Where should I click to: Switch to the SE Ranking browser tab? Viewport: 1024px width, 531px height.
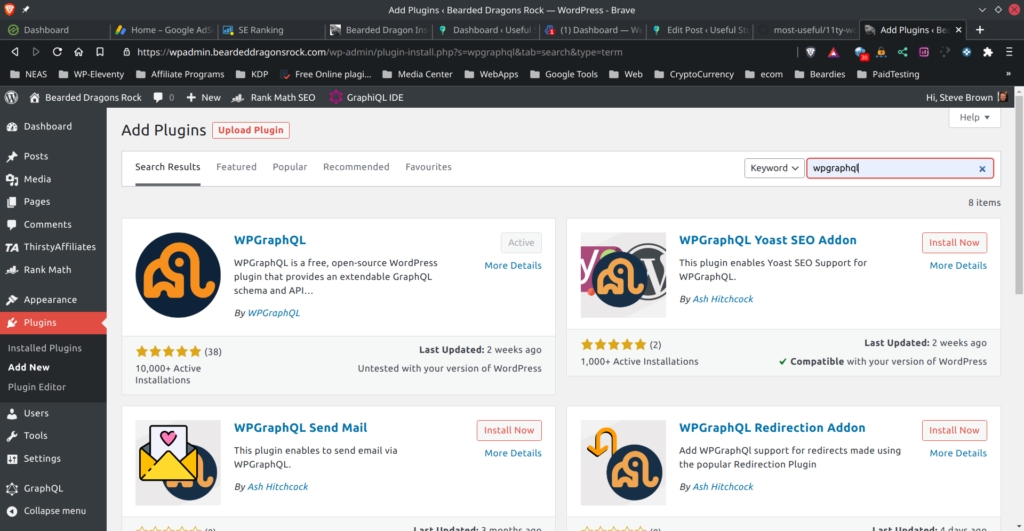click(271, 30)
